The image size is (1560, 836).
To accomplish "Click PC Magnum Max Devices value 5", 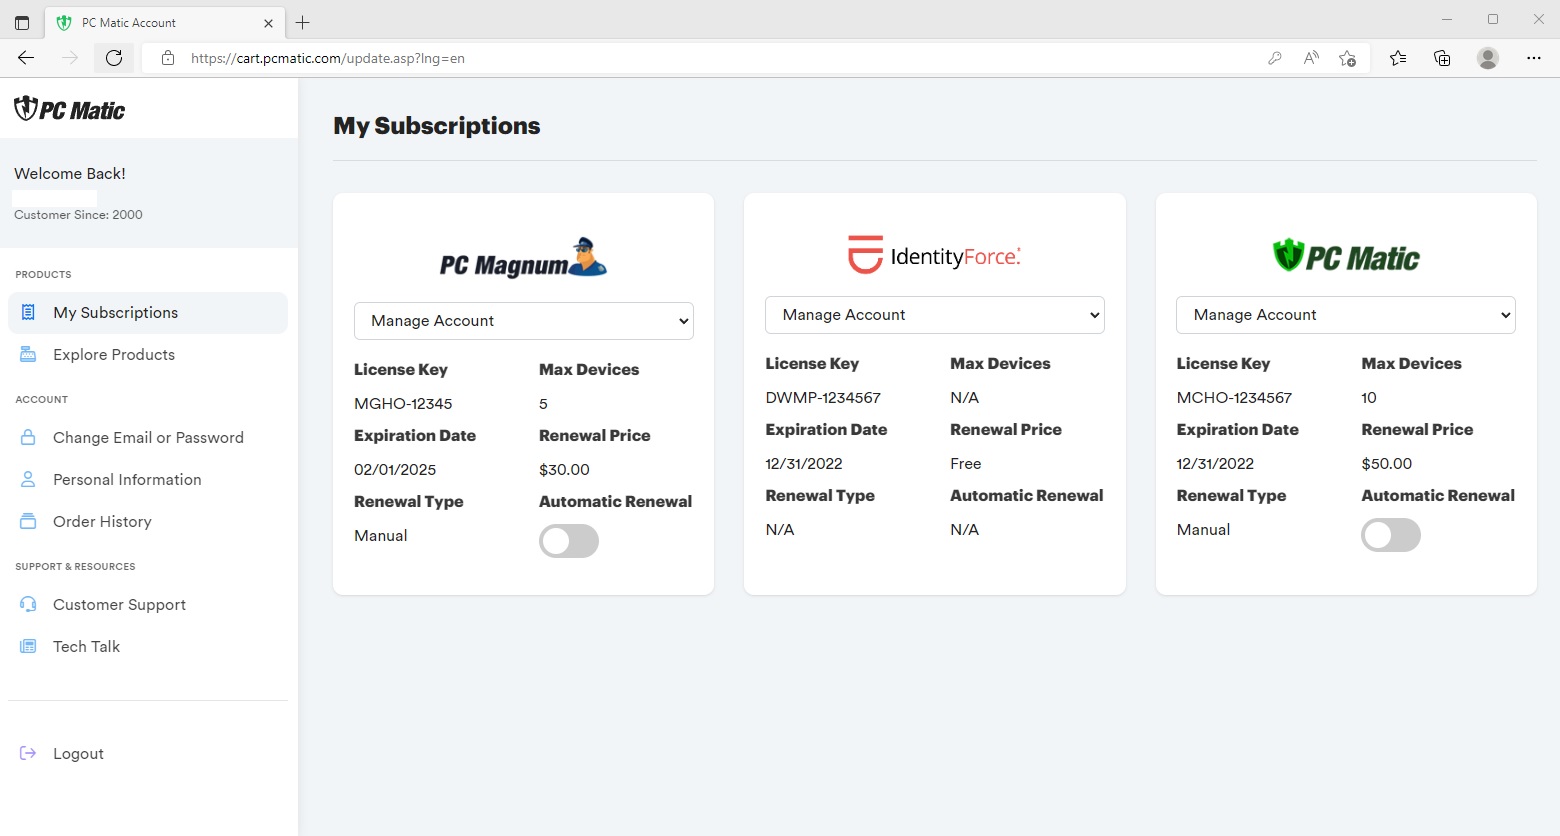I will 543,404.
